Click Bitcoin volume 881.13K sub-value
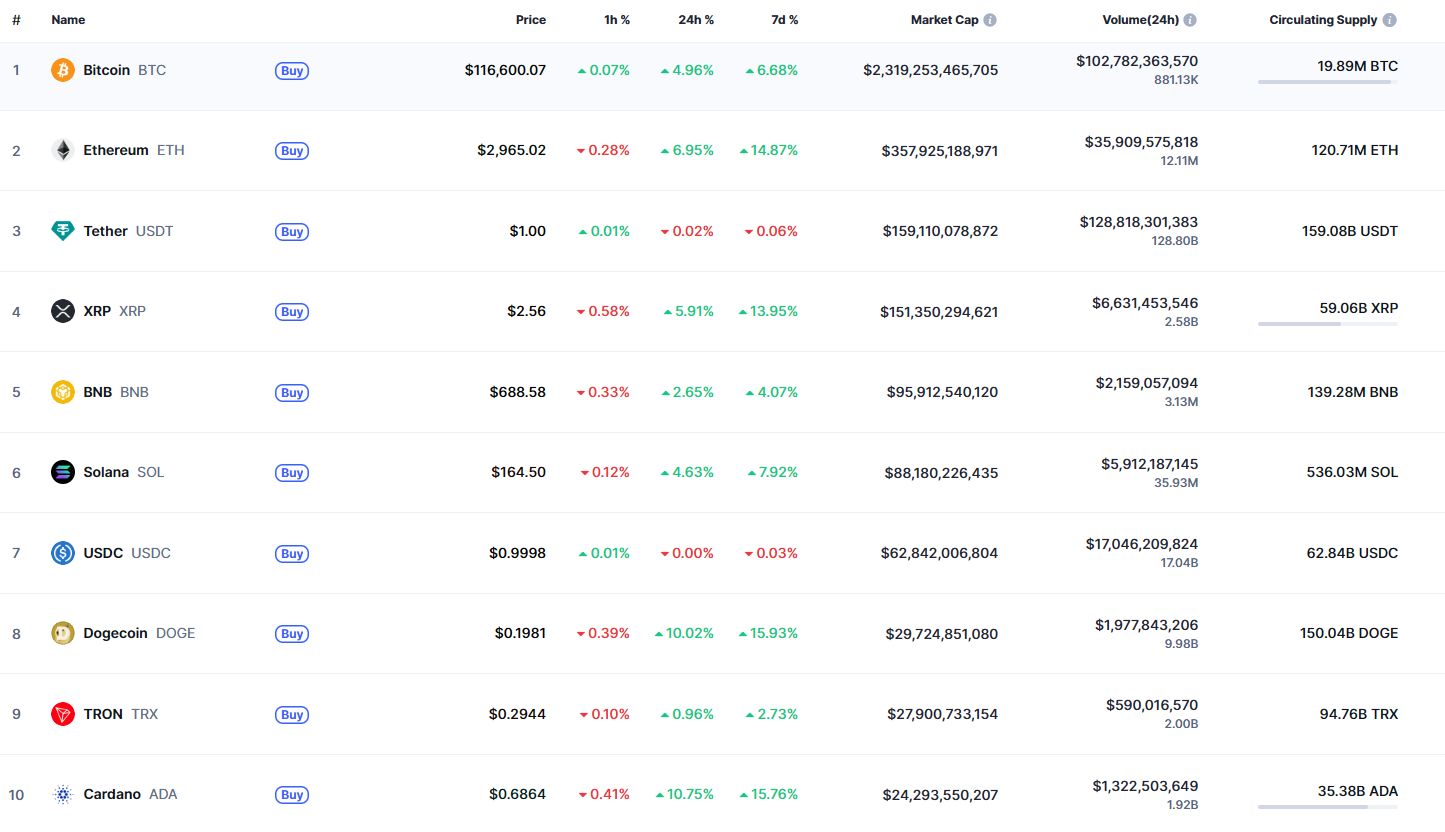The height and width of the screenshot is (832, 1445). pos(1176,80)
